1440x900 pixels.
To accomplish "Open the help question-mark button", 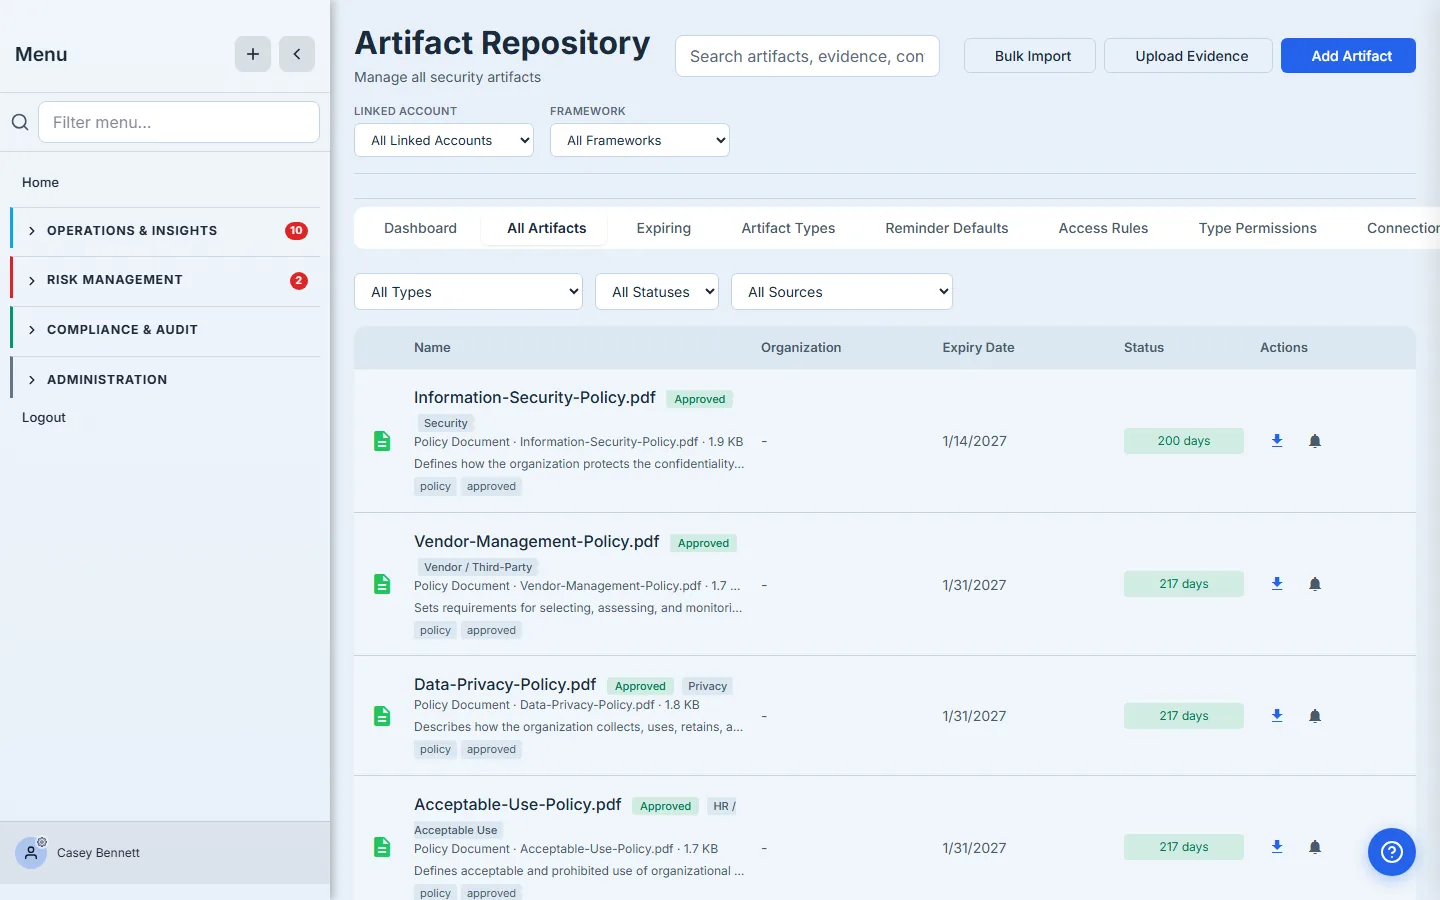I will tap(1392, 852).
